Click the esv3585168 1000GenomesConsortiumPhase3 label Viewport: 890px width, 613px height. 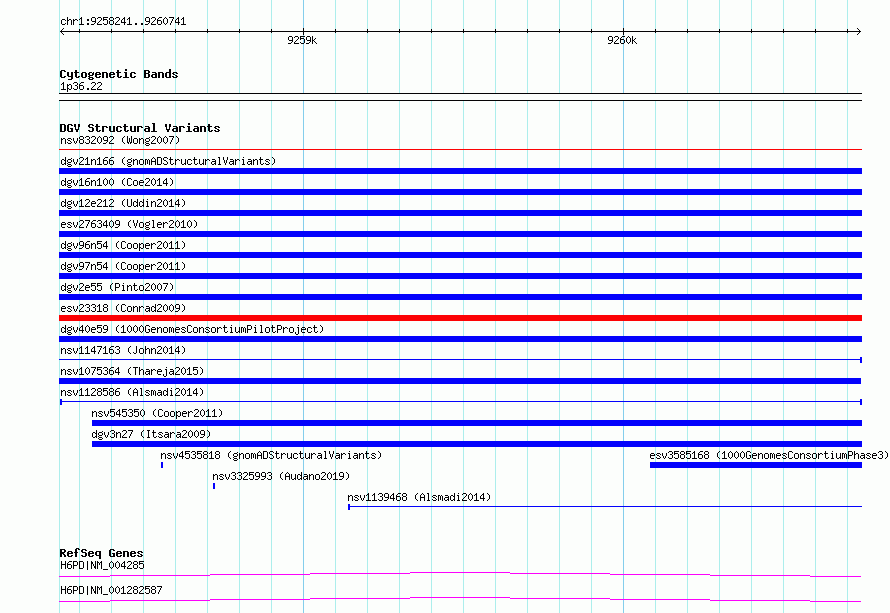pos(768,455)
